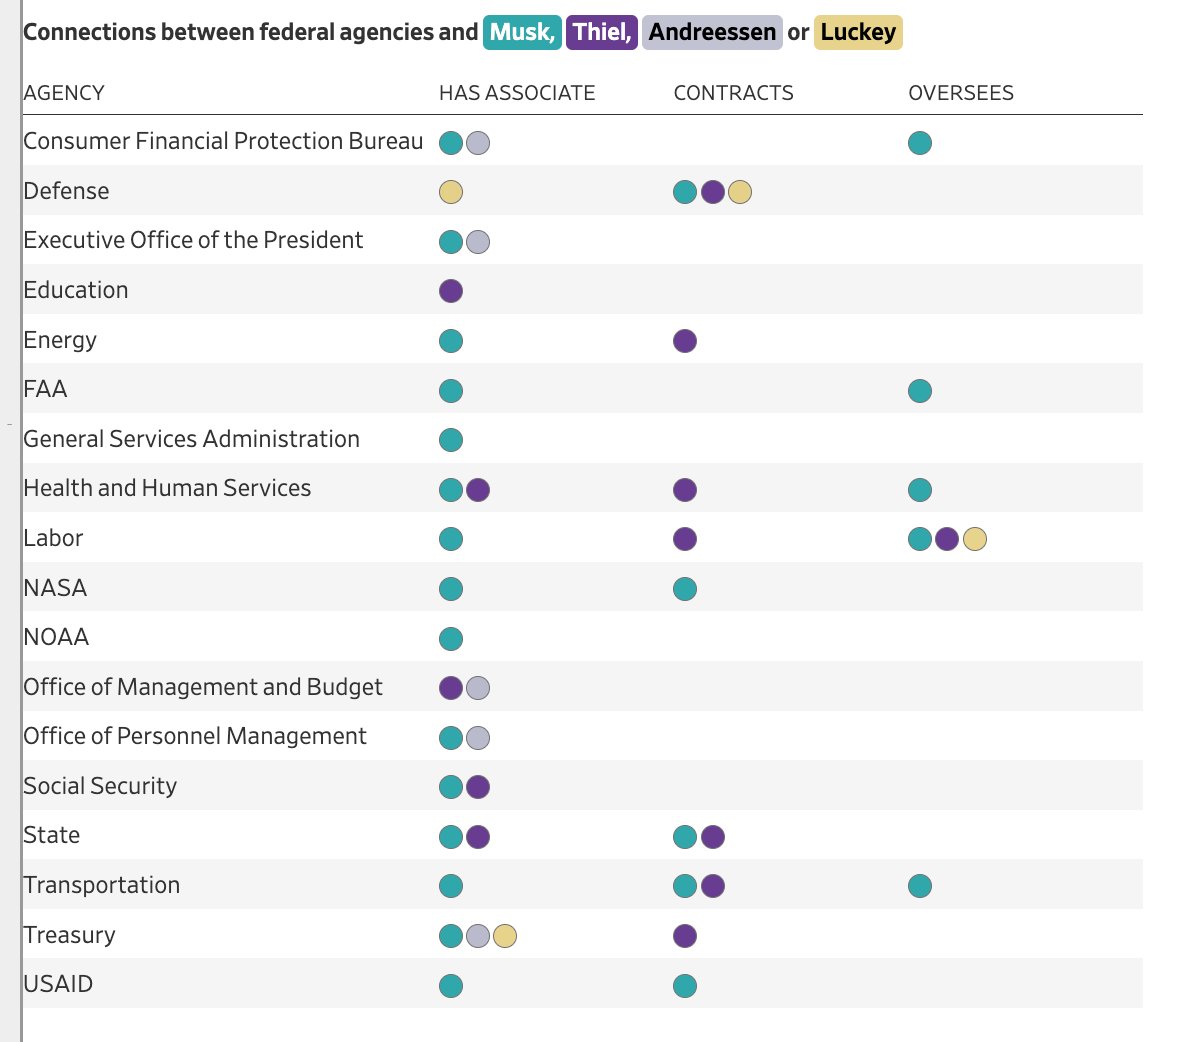Click the Musk legend tag in title

pyautogui.click(x=522, y=33)
